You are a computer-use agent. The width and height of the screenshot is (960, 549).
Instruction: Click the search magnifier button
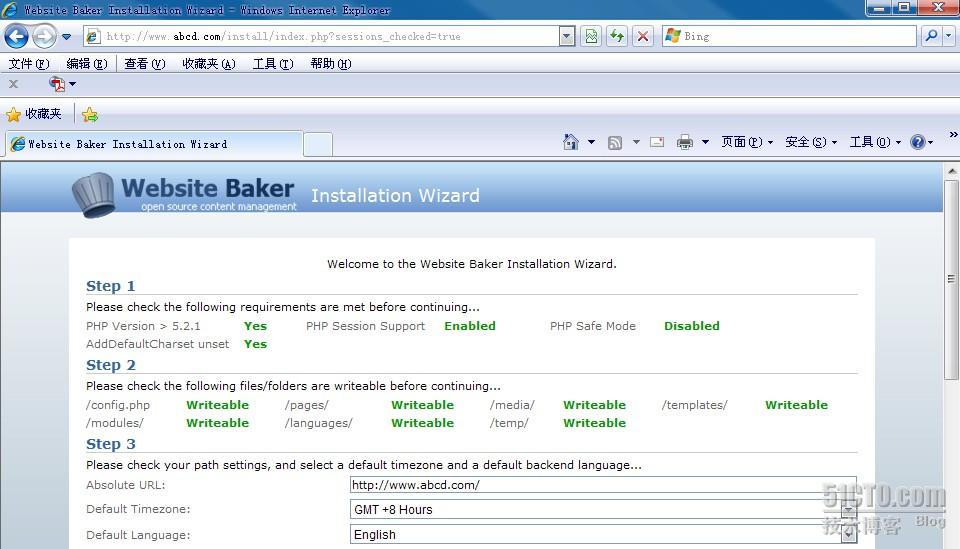[x=931, y=36]
